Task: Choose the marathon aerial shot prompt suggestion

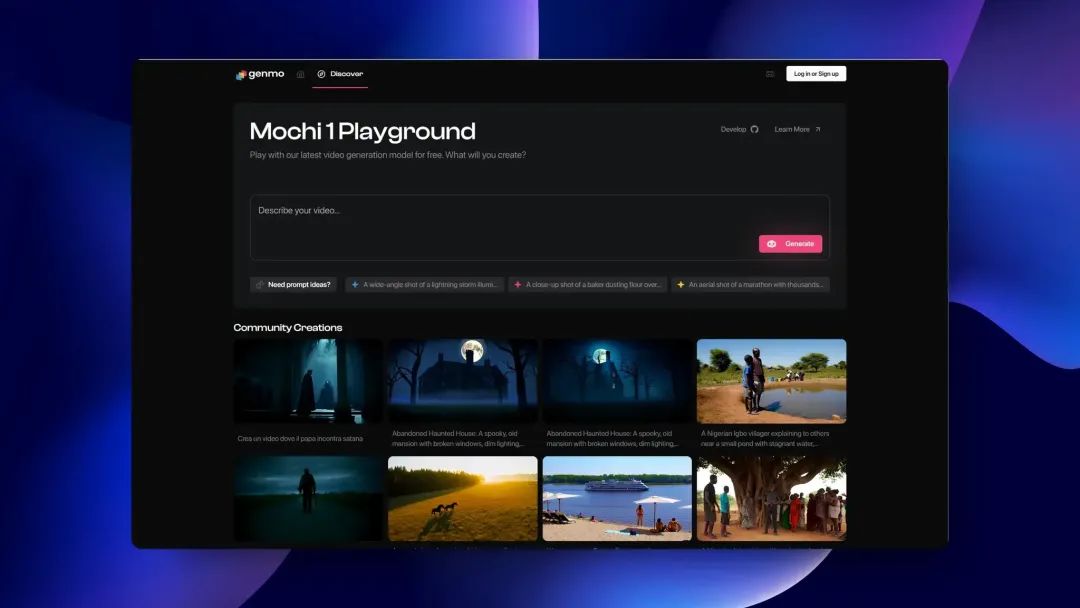Action: click(x=751, y=284)
